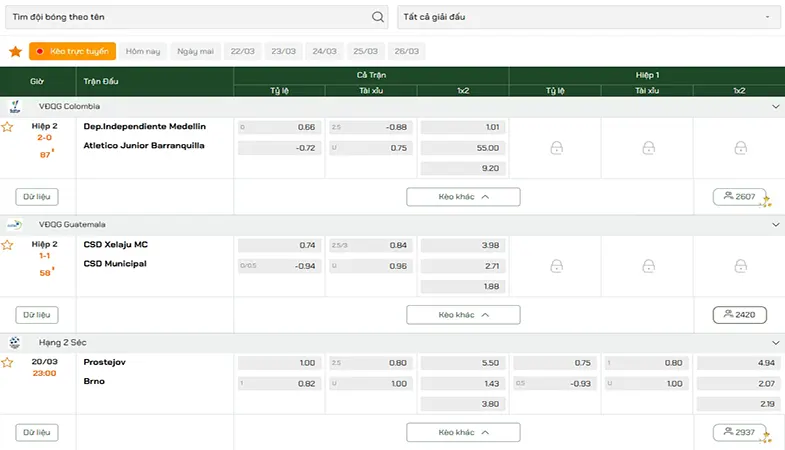785x450 pixels.
Task: Collapse the VĐQG Colombia section
Action: point(775,107)
